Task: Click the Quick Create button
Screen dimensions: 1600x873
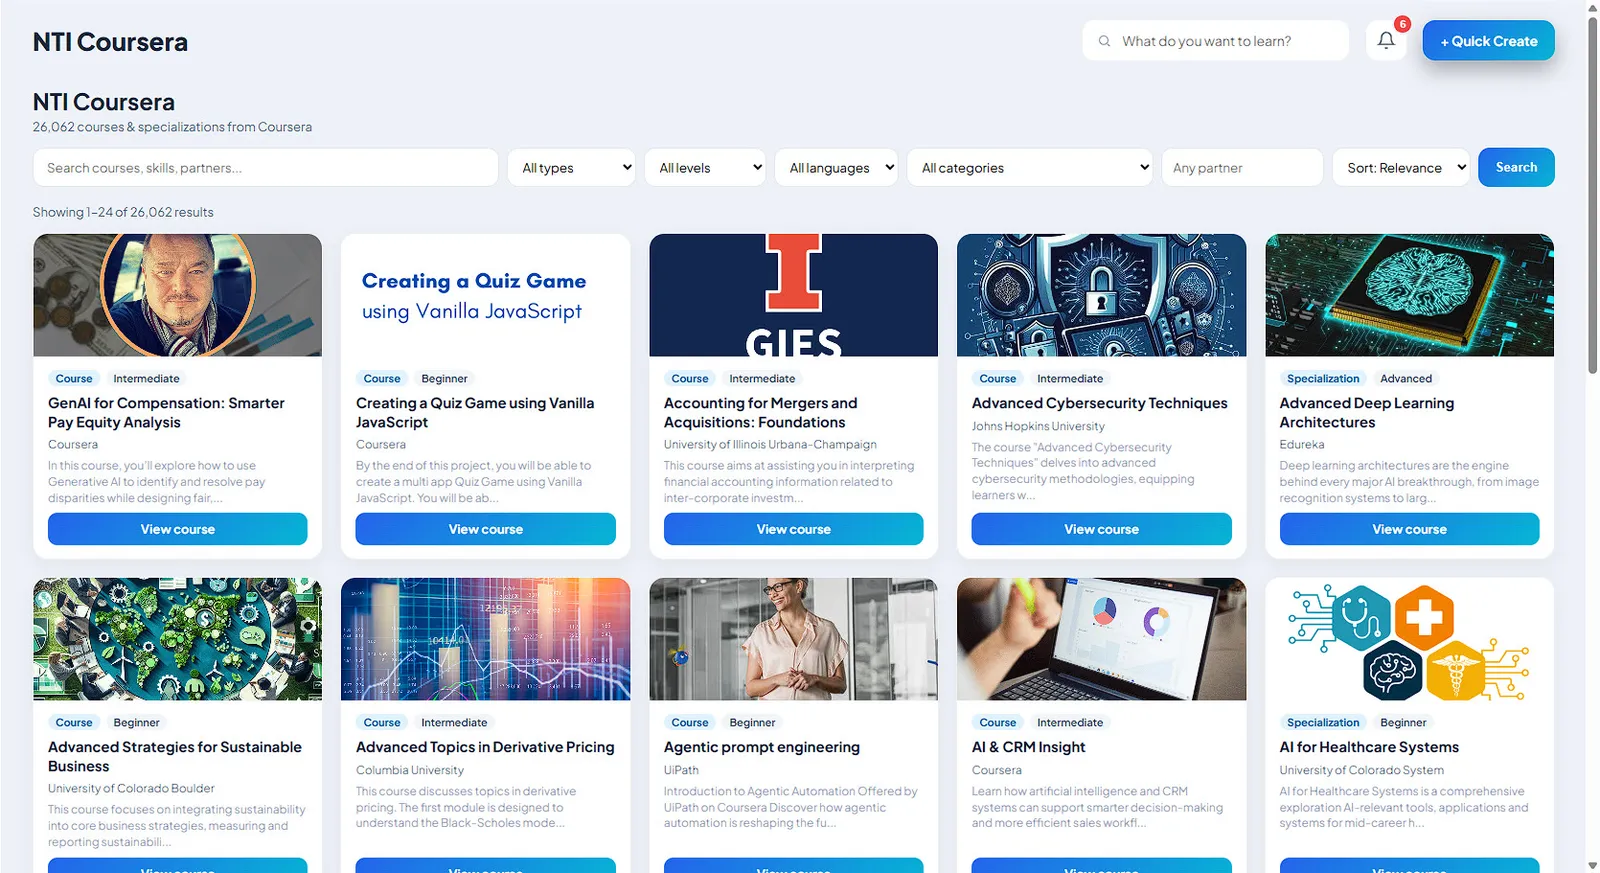Action: [1489, 41]
